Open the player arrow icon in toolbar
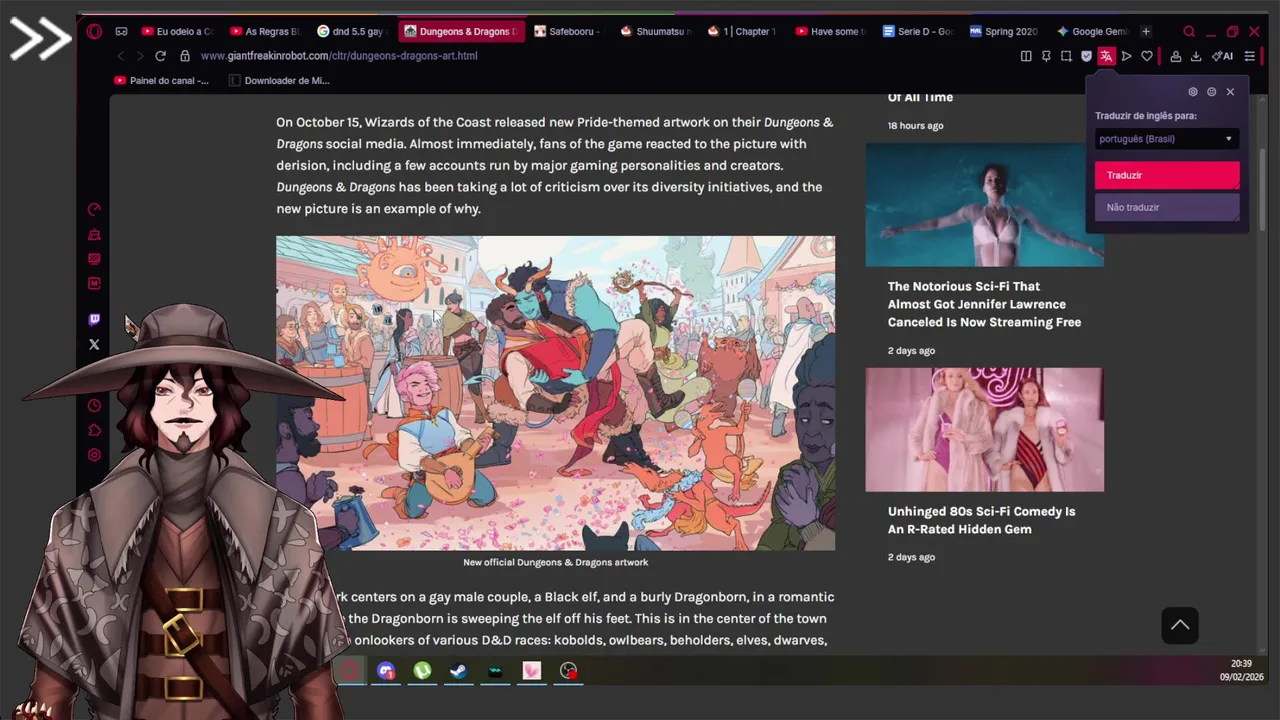 point(1126,56)
